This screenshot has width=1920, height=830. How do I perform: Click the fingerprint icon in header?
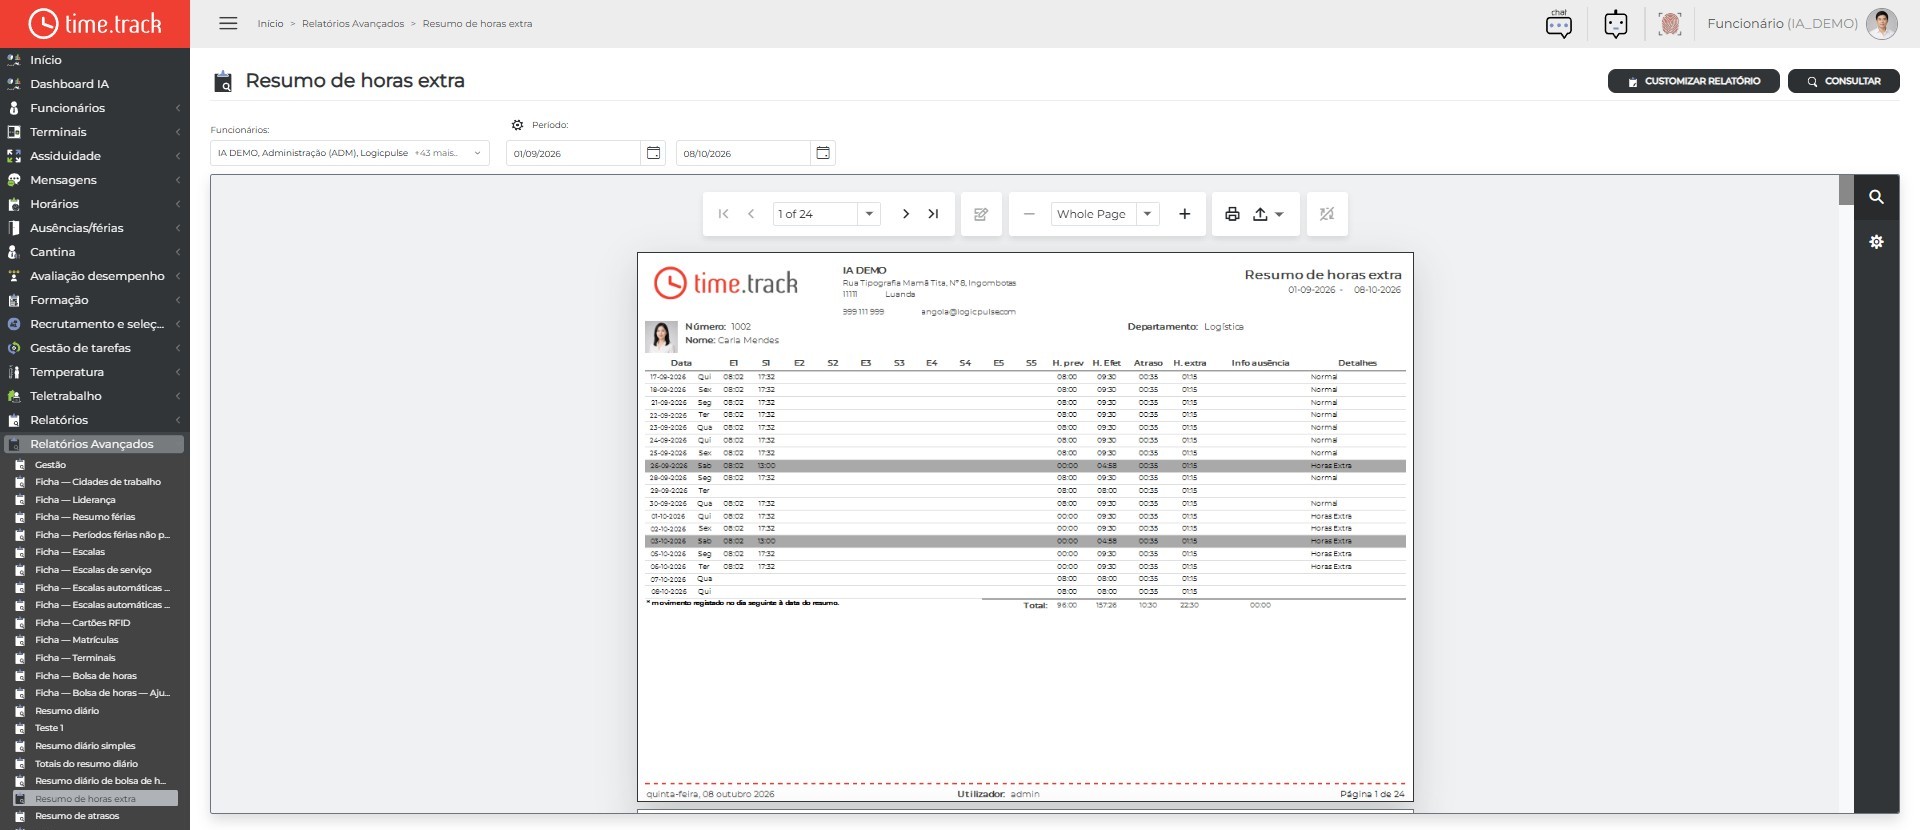[1669, 23]
